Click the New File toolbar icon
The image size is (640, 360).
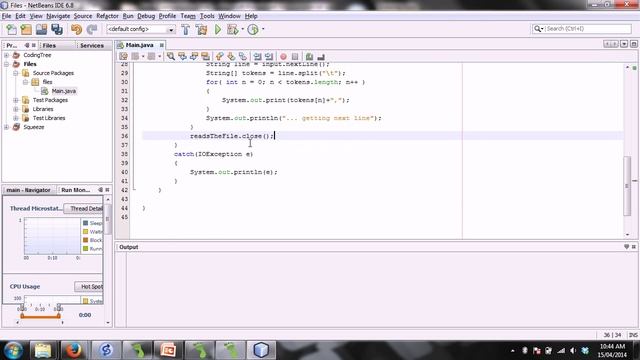(x=11, y=29)
